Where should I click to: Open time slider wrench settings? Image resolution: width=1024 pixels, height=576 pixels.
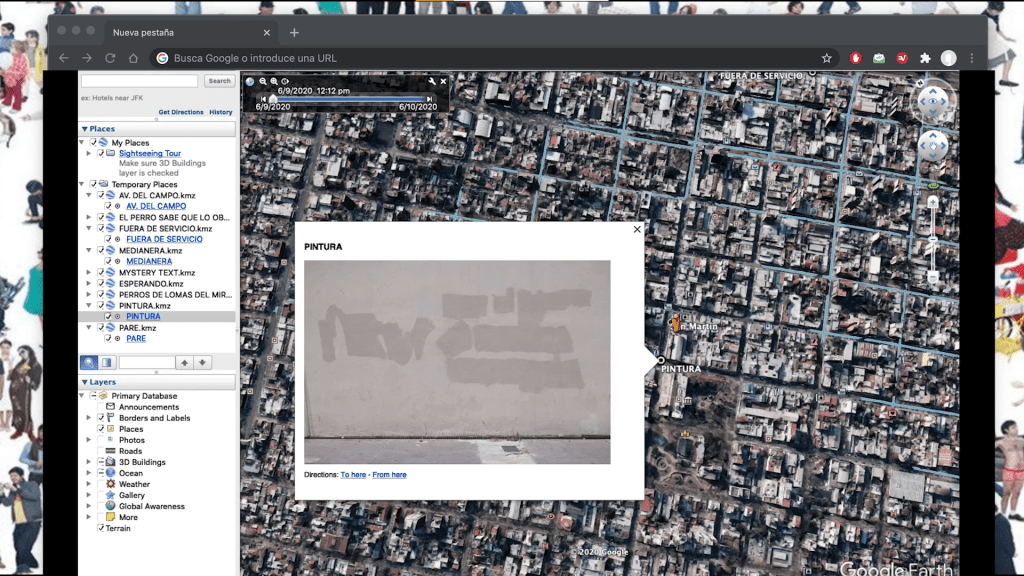tap(432, 81)
